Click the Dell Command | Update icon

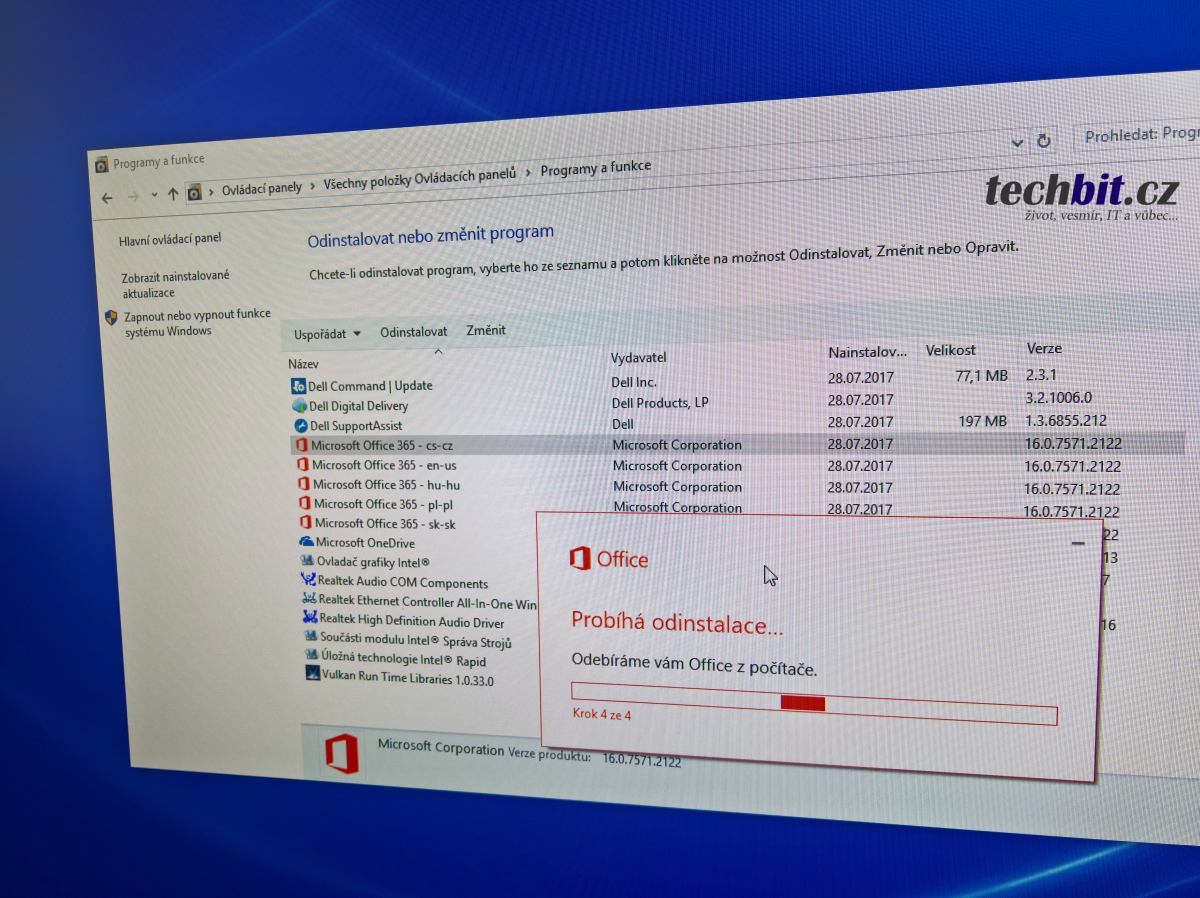(298, 386)
